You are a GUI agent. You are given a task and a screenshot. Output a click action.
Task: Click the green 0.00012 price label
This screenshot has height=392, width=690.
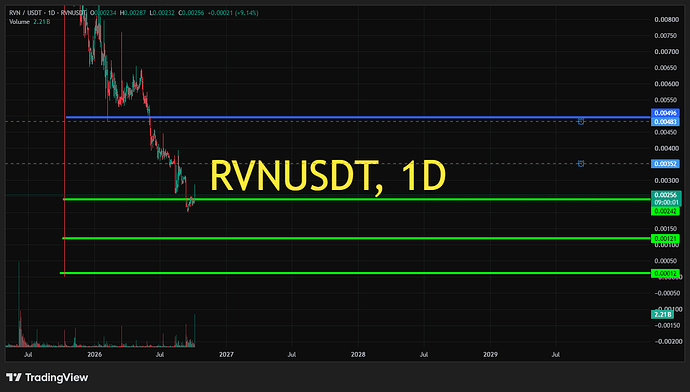tap(665, 274)
